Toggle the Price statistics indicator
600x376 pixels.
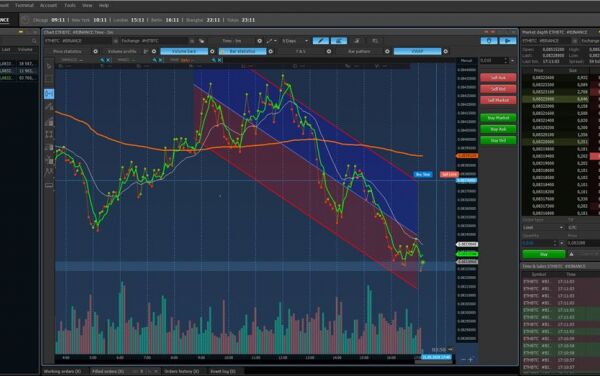67,51
